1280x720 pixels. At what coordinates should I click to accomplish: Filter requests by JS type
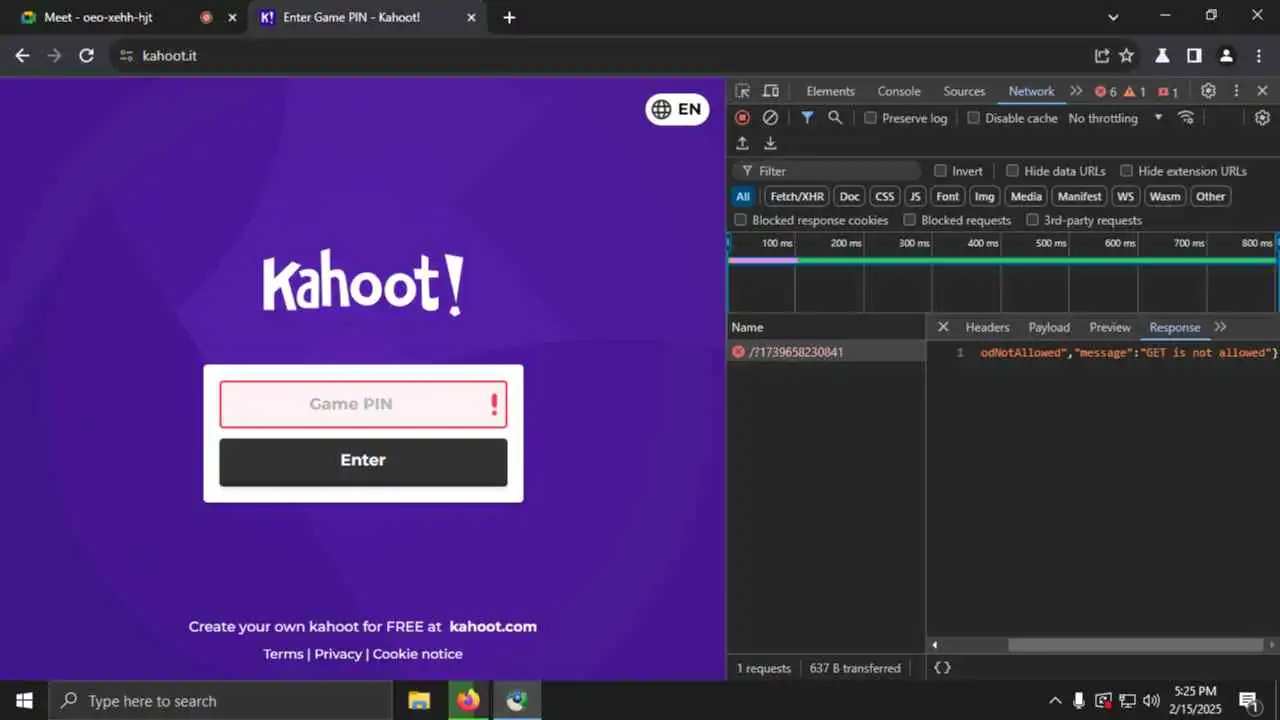coord(915,196)
